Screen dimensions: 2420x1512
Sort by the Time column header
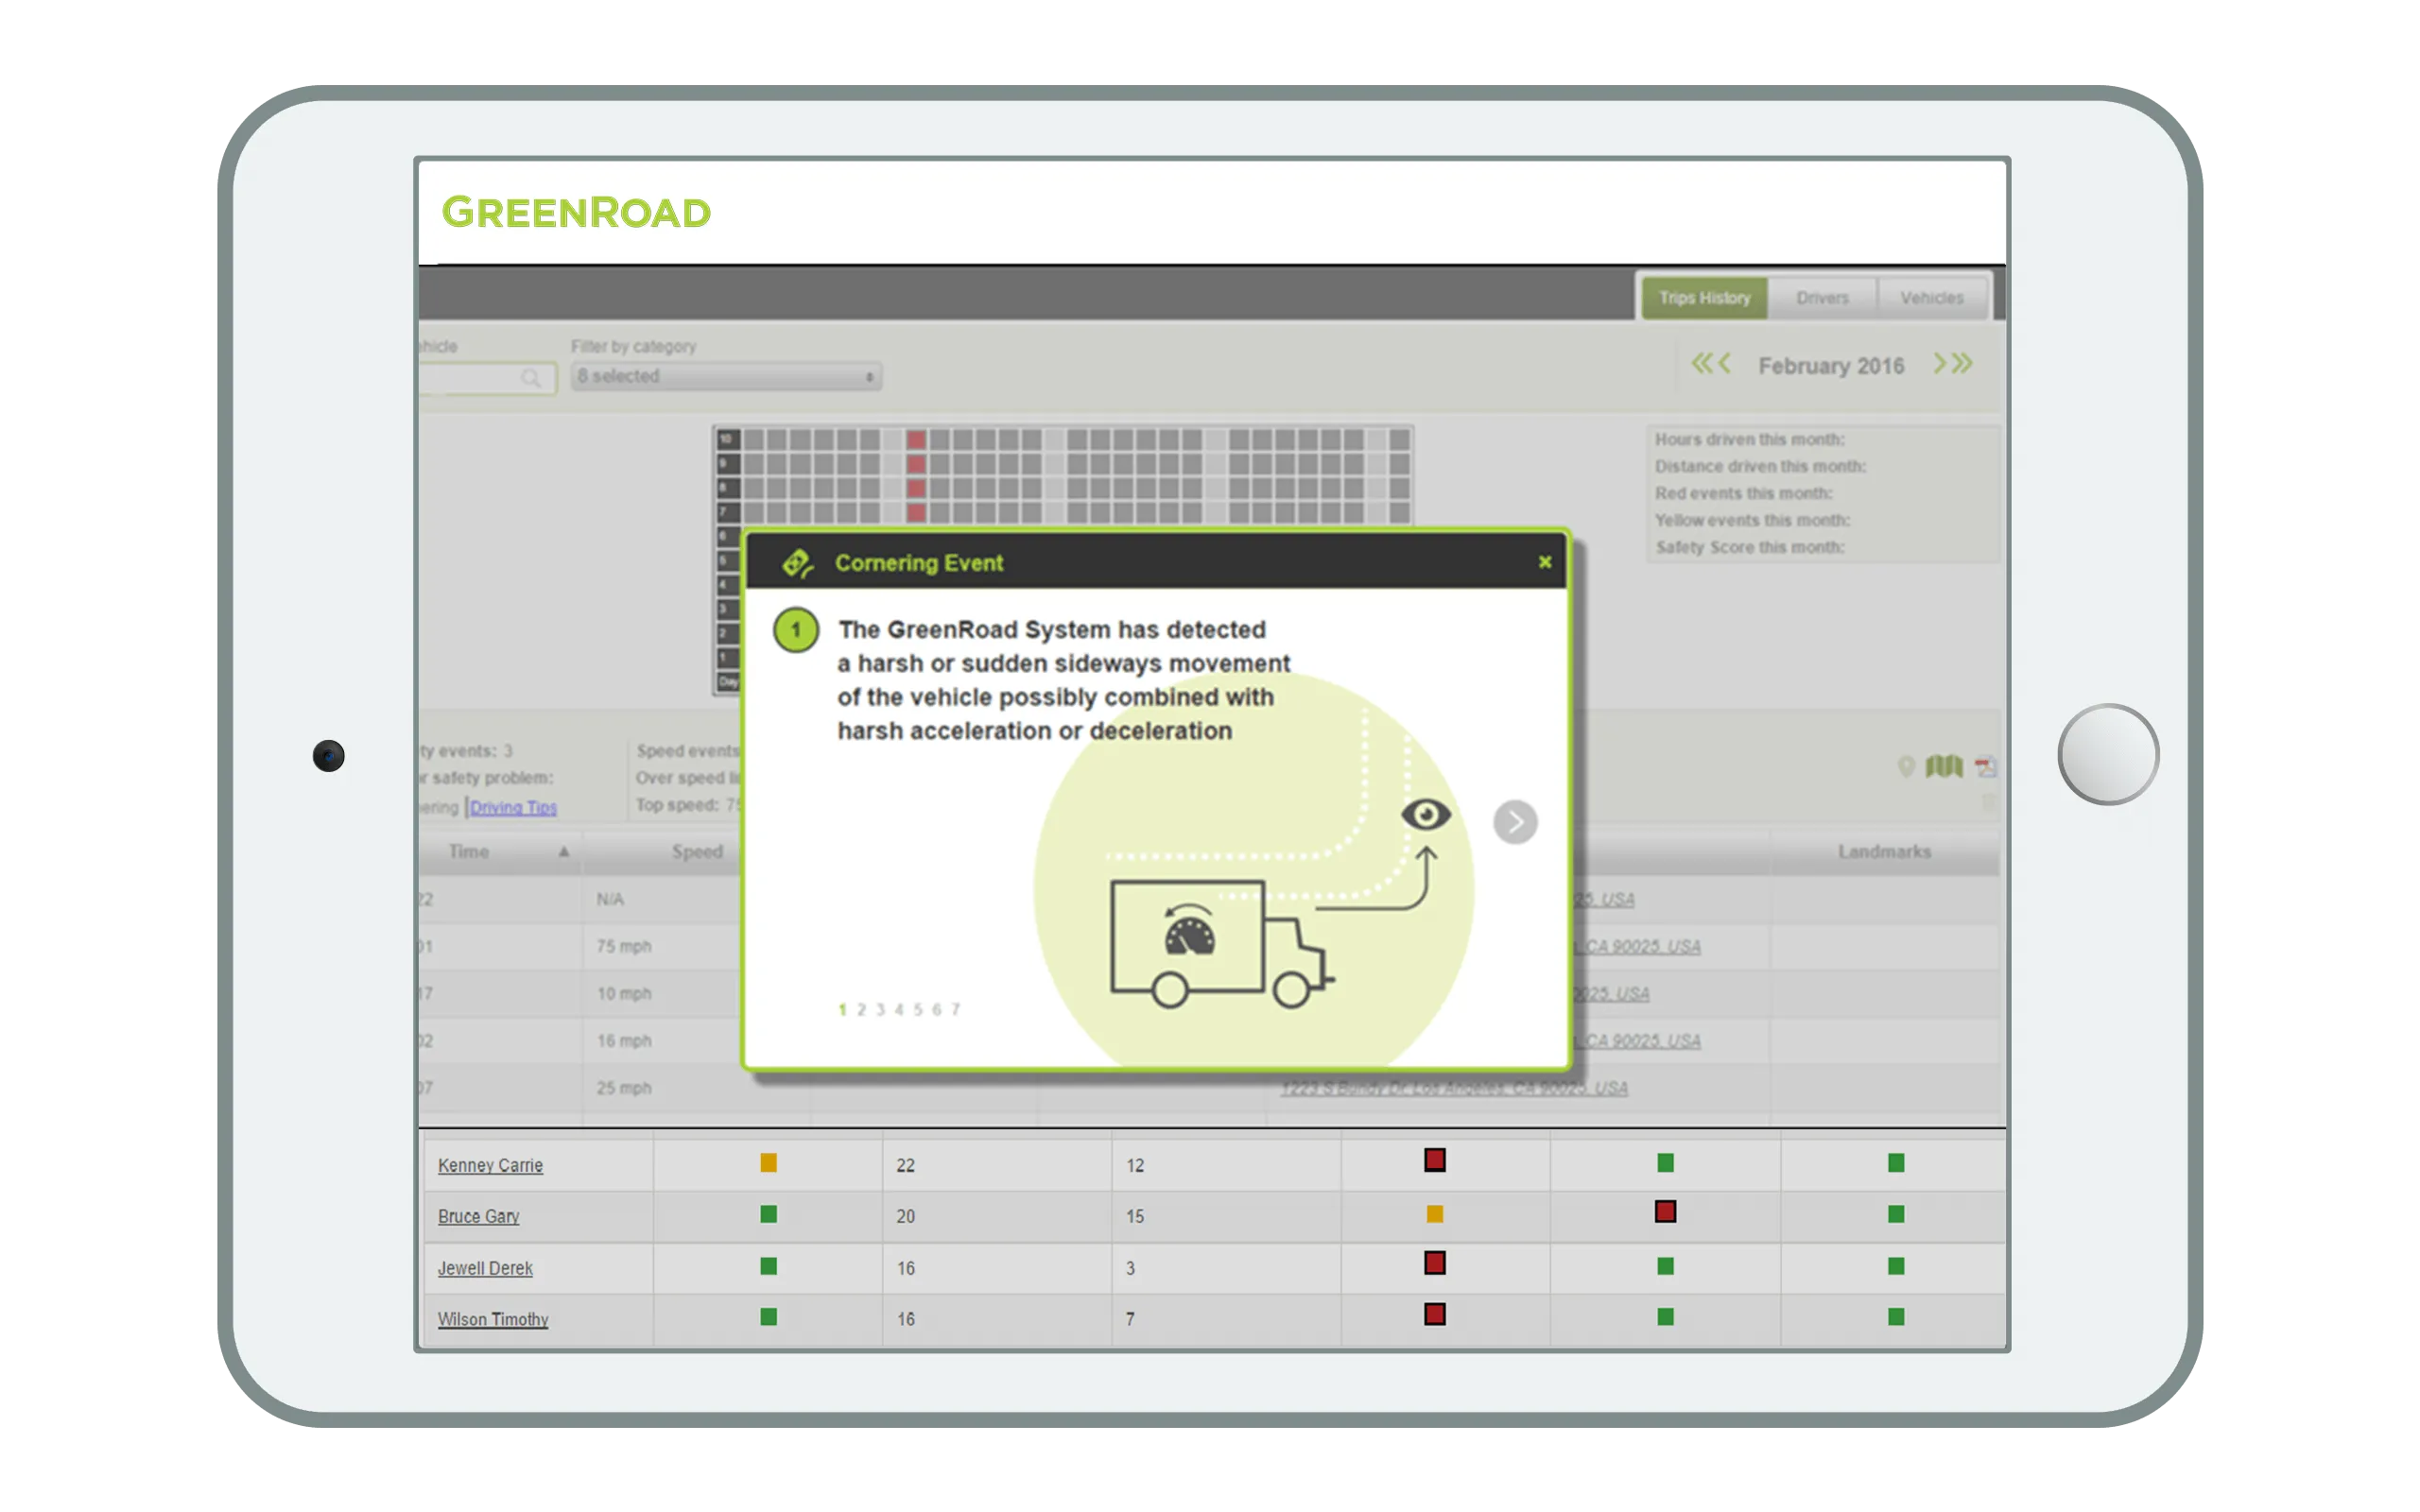click(x=470, y=852)
